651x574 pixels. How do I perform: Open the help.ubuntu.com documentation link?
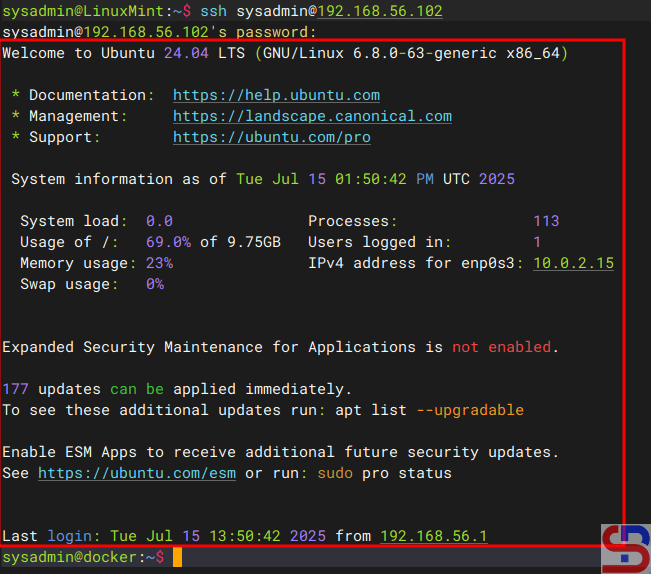click(276, 95)
